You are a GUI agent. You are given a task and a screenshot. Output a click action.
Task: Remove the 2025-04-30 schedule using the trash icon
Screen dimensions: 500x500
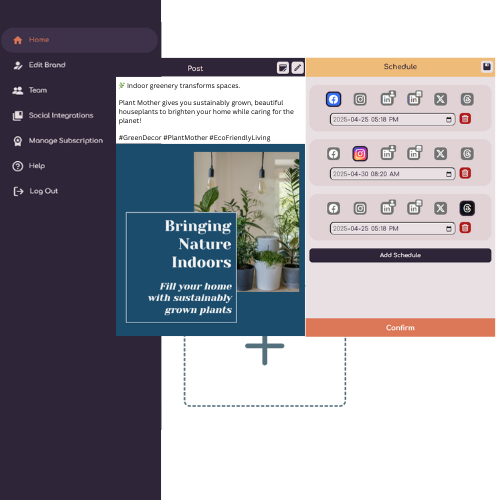click(465, 173)
